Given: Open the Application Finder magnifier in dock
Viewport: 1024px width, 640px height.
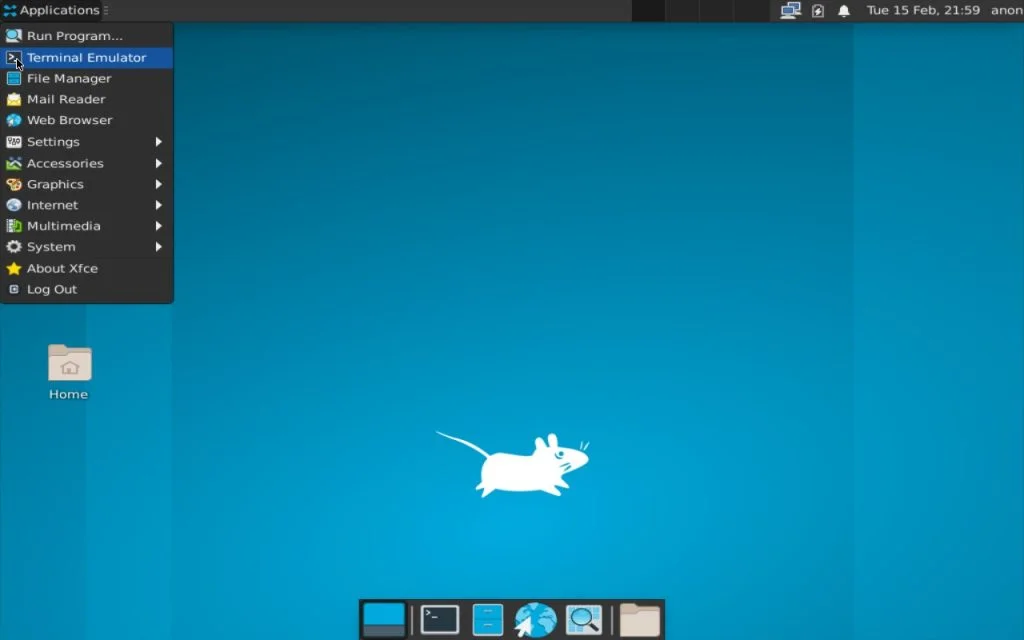Looking at the screenshot, I should pos(583,619).
